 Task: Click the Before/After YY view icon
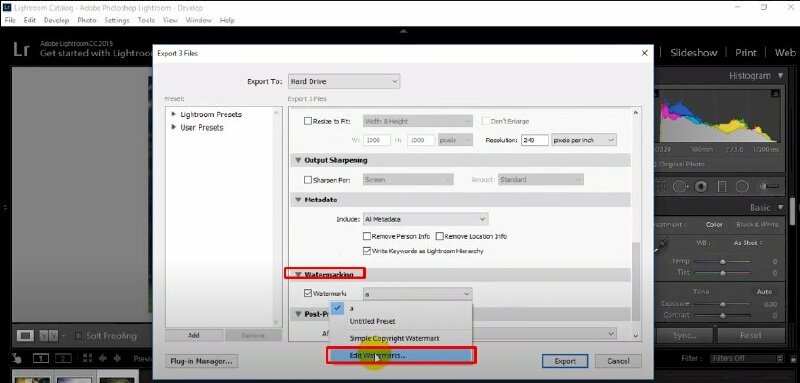point(49,336)
